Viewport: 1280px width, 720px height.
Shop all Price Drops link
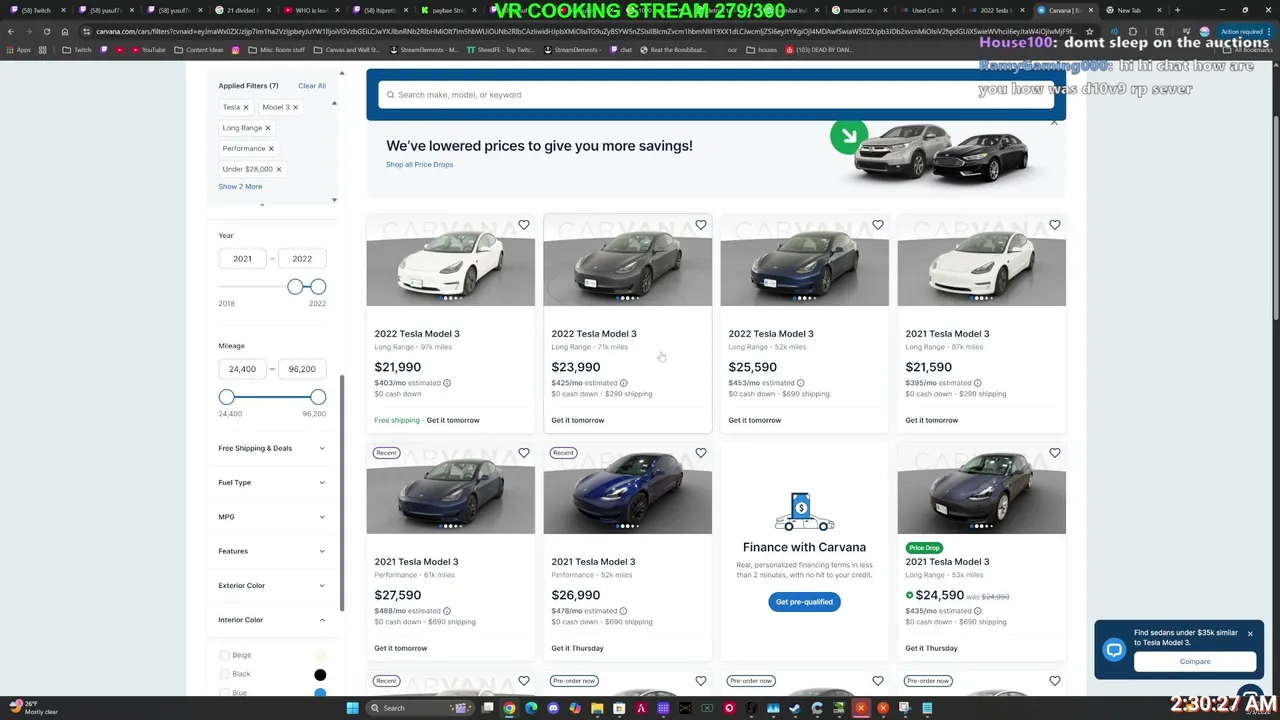point(419,164)
